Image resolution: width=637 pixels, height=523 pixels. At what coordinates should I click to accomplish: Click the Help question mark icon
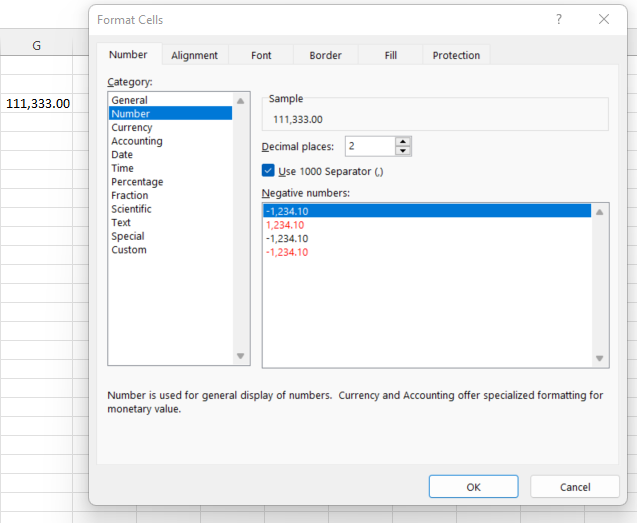(x=559, y=19)
